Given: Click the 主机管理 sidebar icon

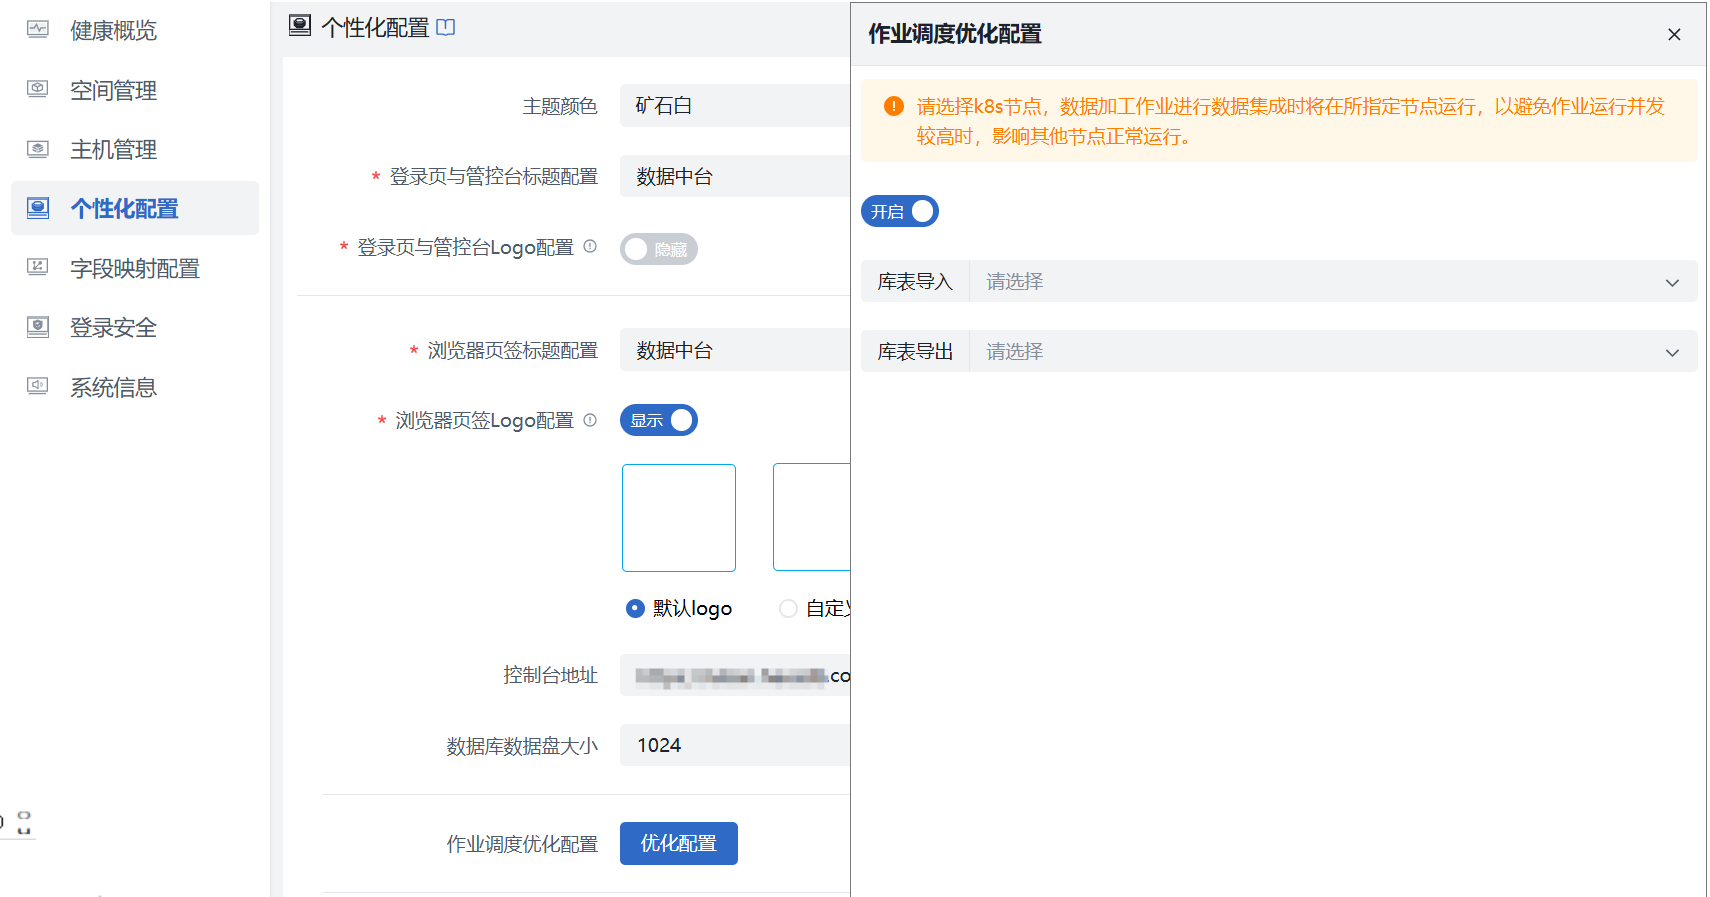Looking at the screenshot, I should (38, 149).
